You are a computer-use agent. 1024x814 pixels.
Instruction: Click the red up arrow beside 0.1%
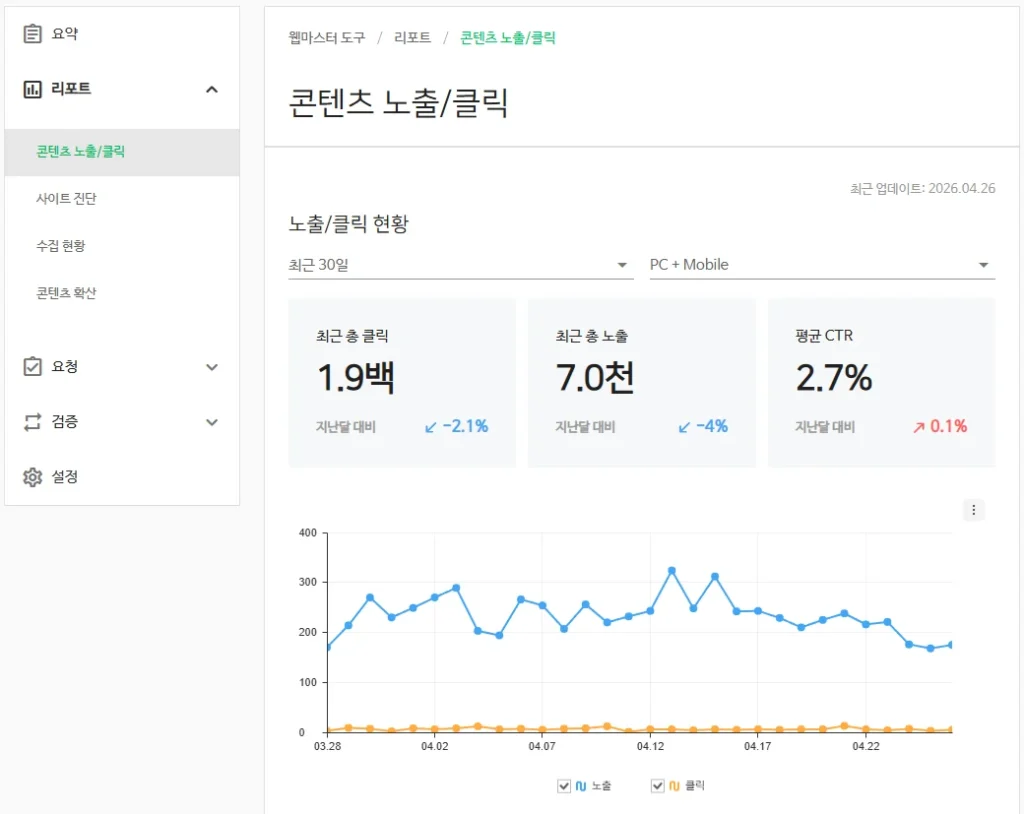point(918,427)
